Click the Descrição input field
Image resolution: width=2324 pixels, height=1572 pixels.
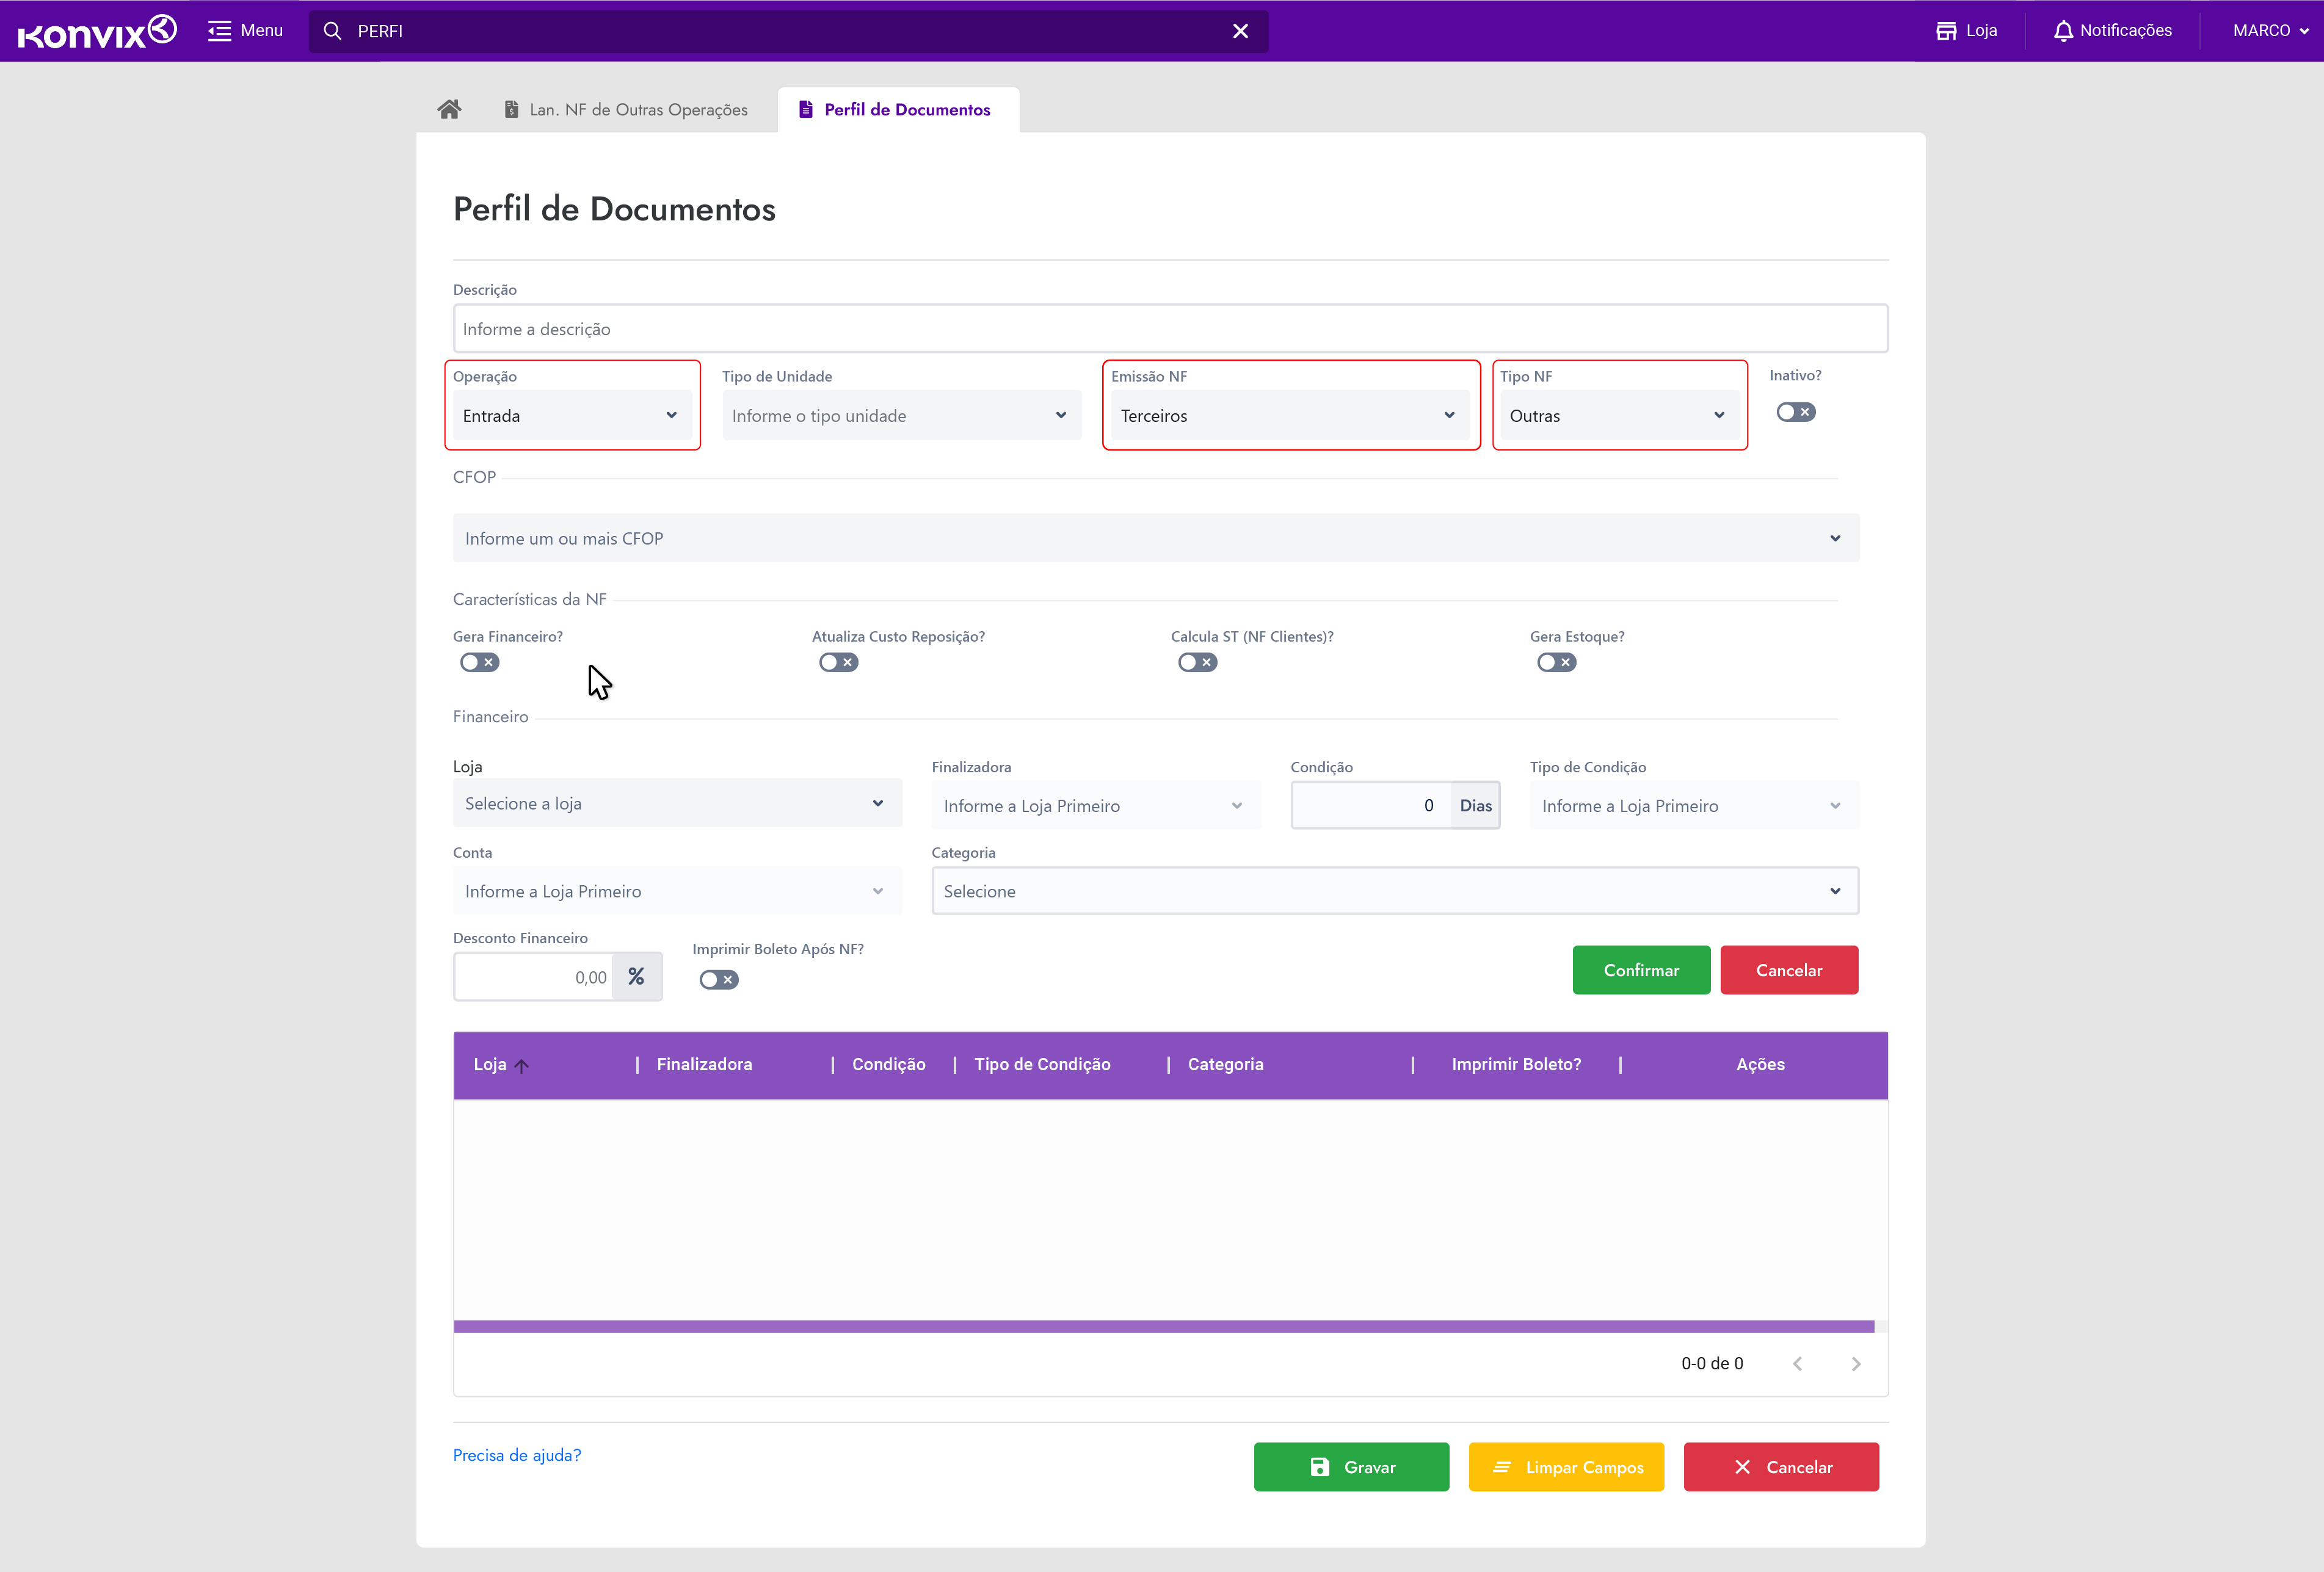pyautogui.click(x=1169, y=329)
